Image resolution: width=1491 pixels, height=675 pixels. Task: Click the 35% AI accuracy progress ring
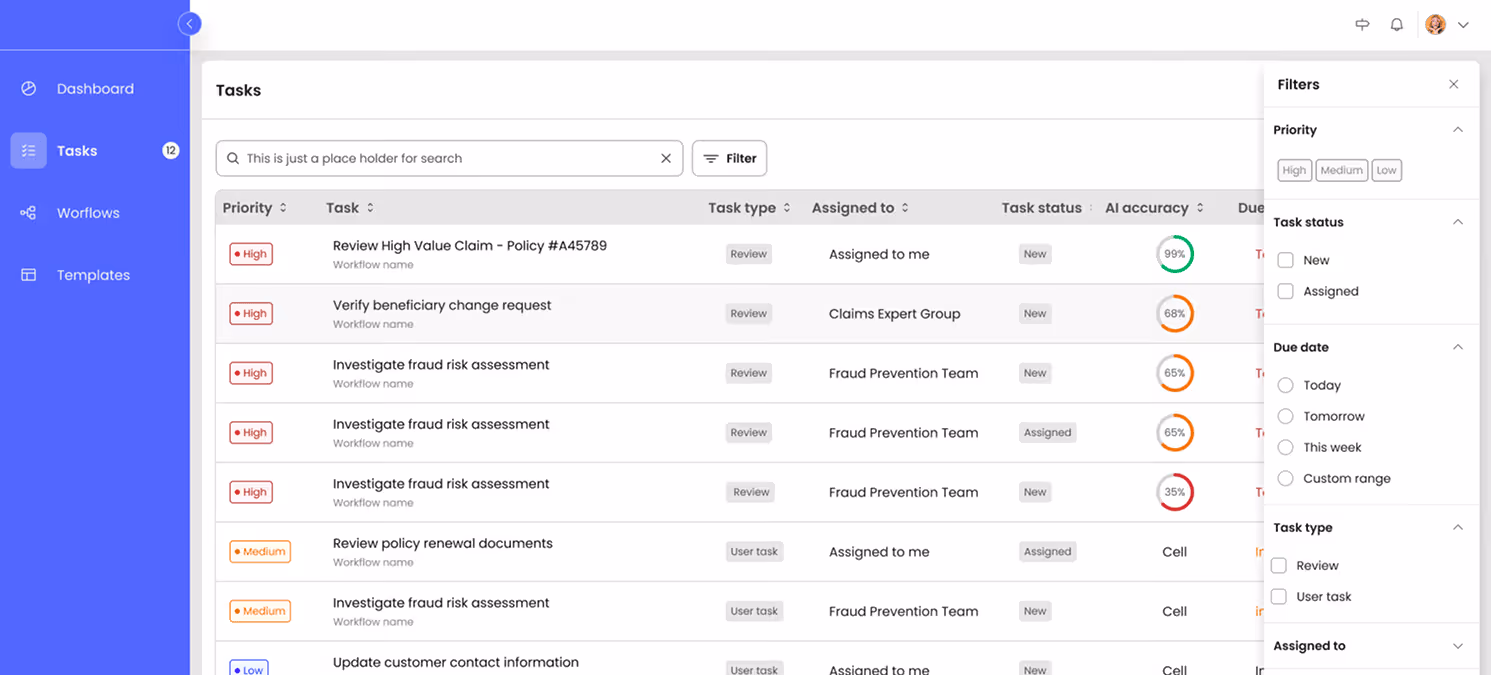[x=1175, y=492]
